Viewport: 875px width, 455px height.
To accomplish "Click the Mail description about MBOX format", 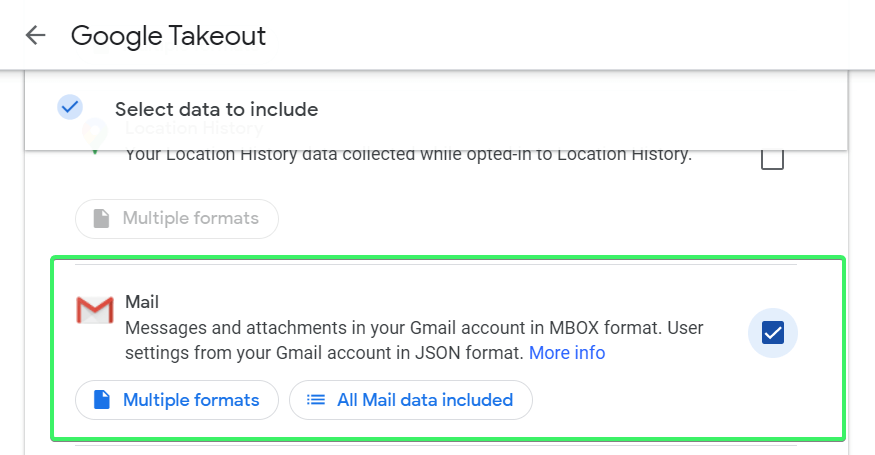I will point(392,327).
